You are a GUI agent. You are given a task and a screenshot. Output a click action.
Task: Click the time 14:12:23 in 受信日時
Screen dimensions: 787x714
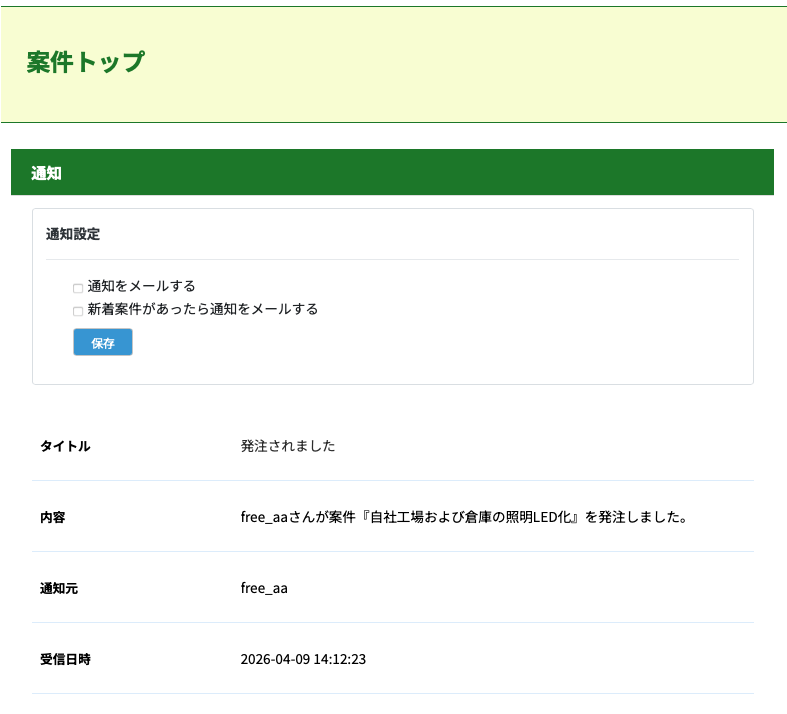click(340, 660)
